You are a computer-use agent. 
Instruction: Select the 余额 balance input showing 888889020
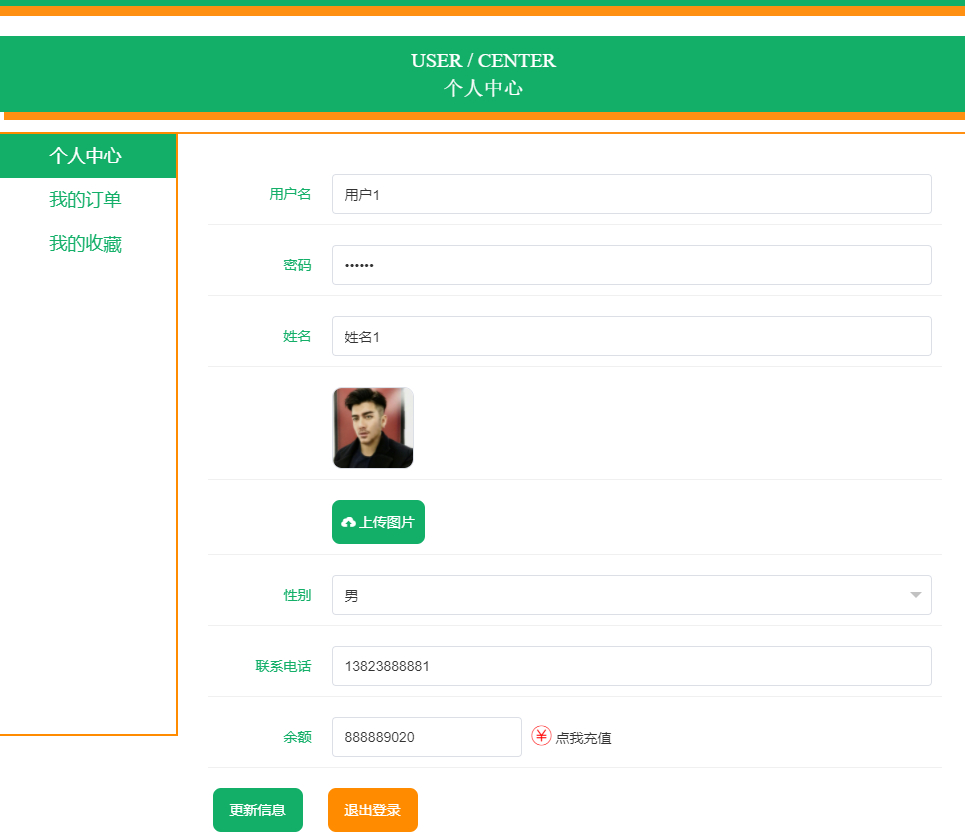426,737
